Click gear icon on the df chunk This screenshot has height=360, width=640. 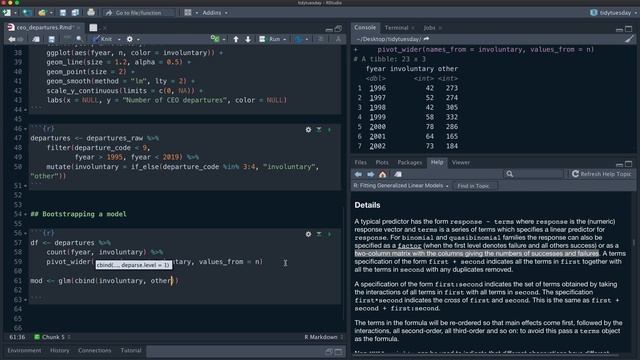click(x=308, y=234)
